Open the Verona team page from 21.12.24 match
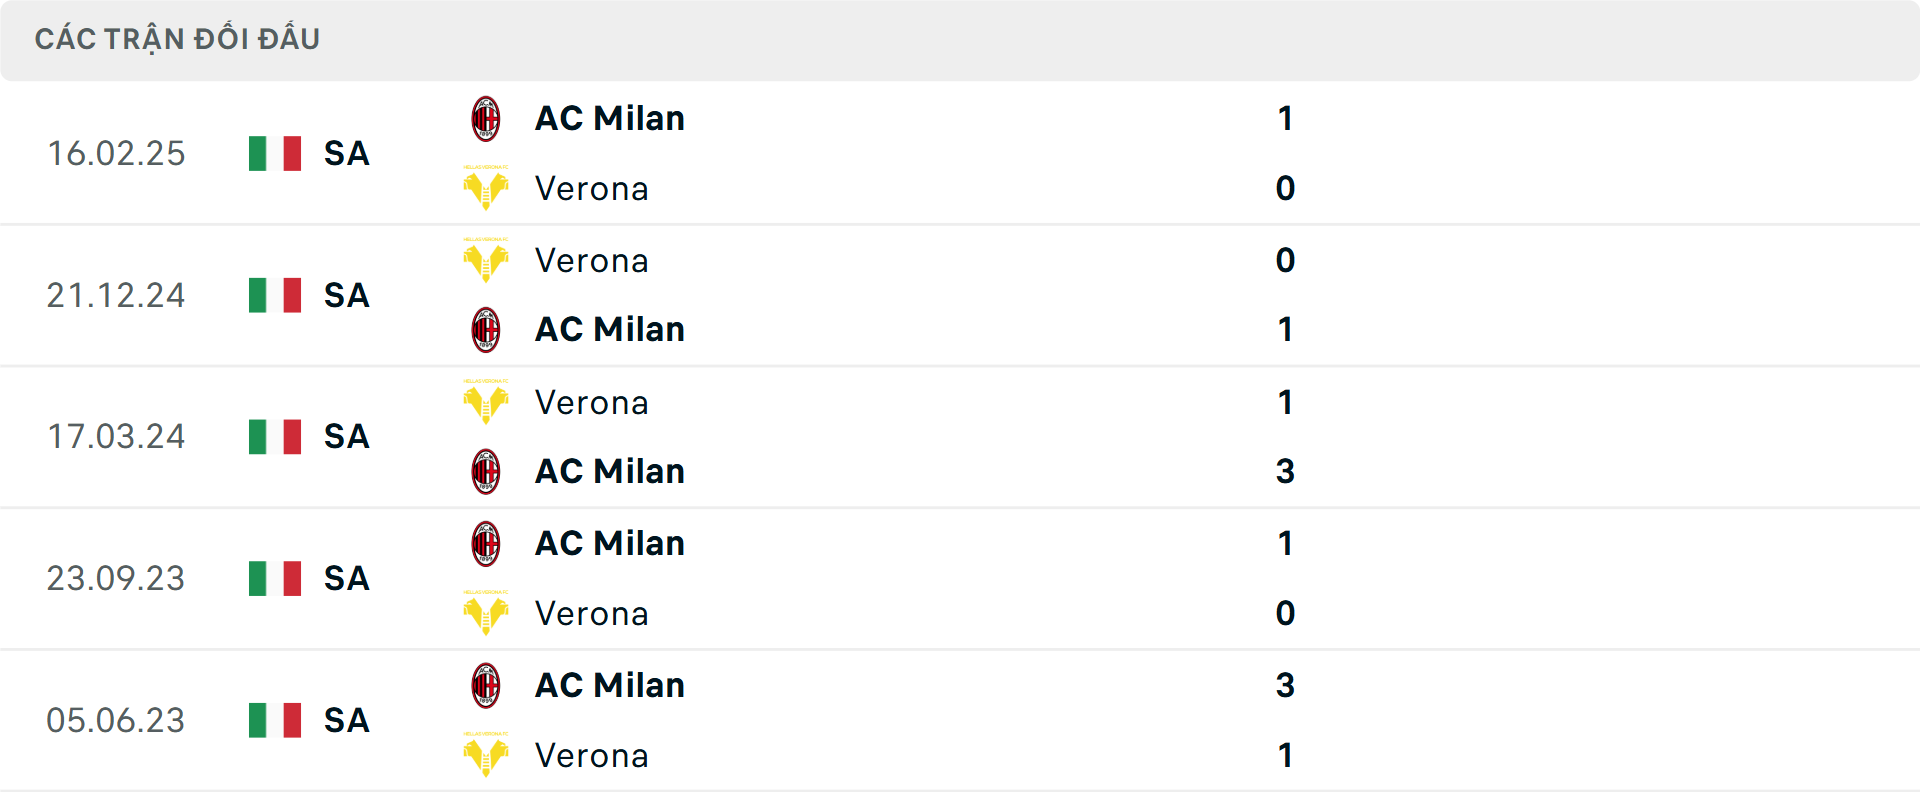1920x792 pixels. 592,260
